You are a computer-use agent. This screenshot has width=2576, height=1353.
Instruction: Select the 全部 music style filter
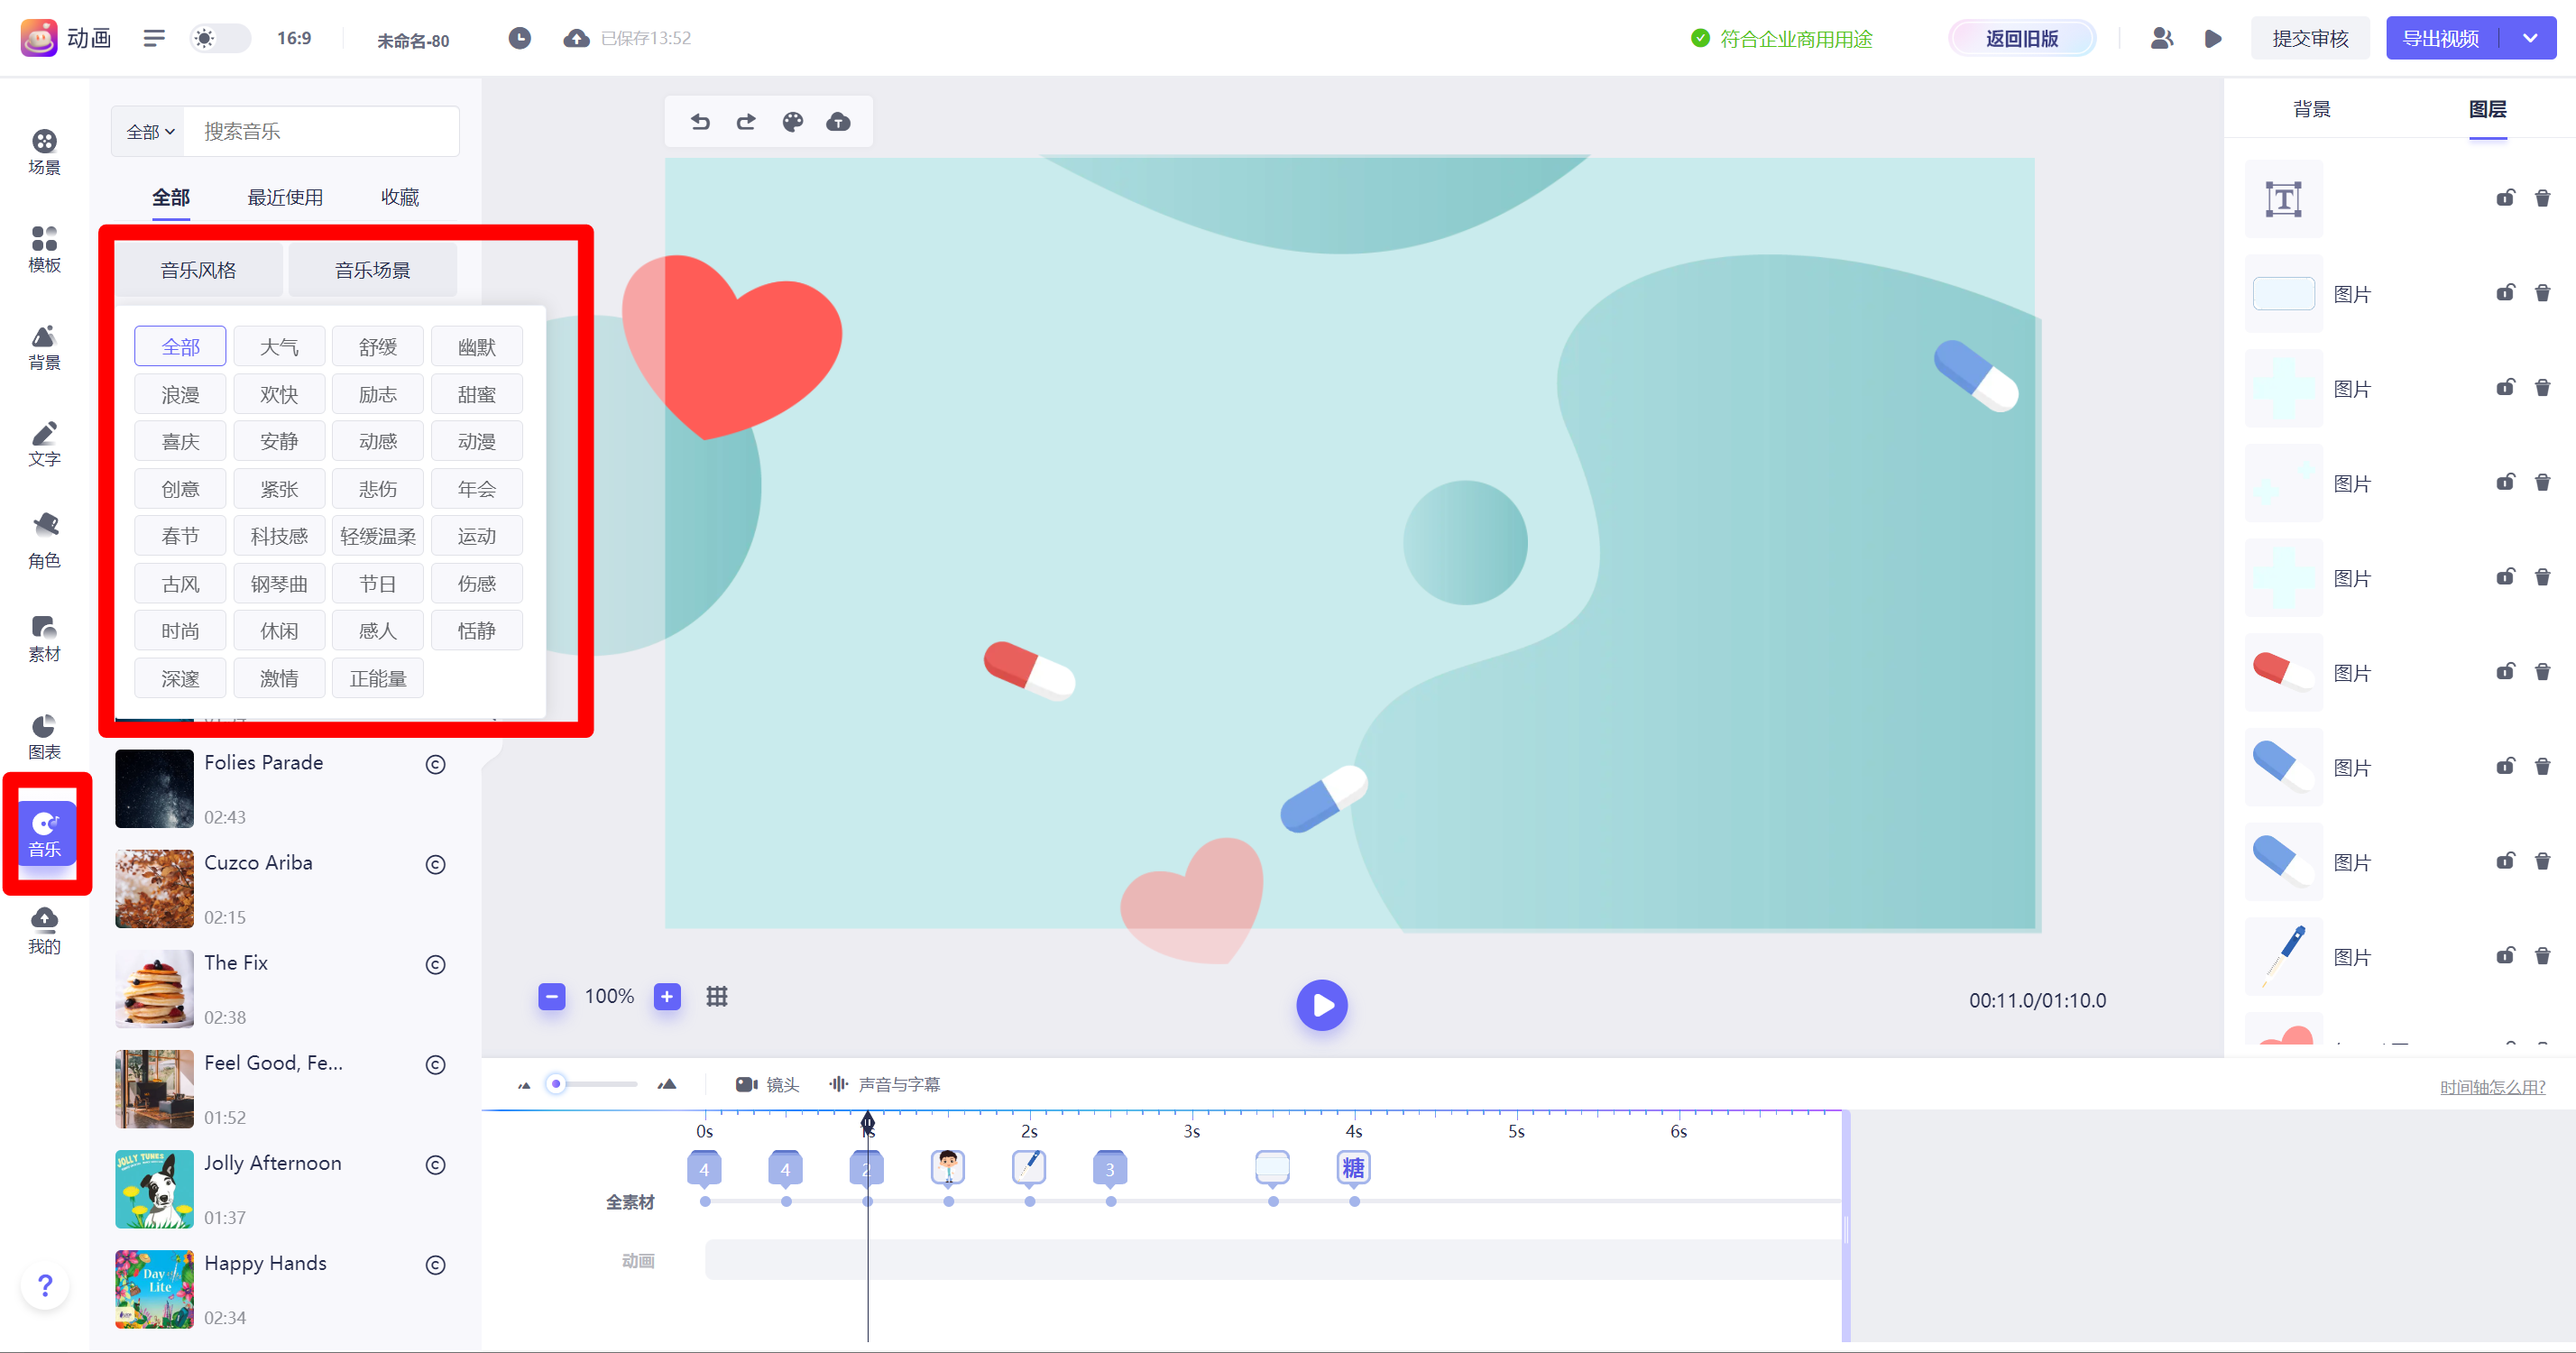(180, 347)
